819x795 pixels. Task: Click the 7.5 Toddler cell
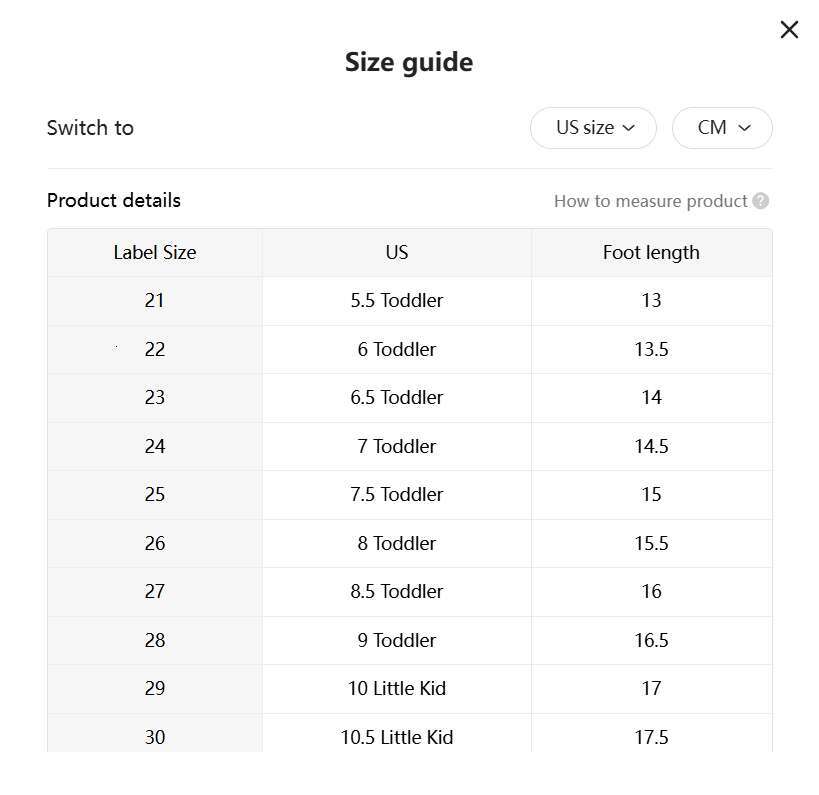(x=397, y=495)
